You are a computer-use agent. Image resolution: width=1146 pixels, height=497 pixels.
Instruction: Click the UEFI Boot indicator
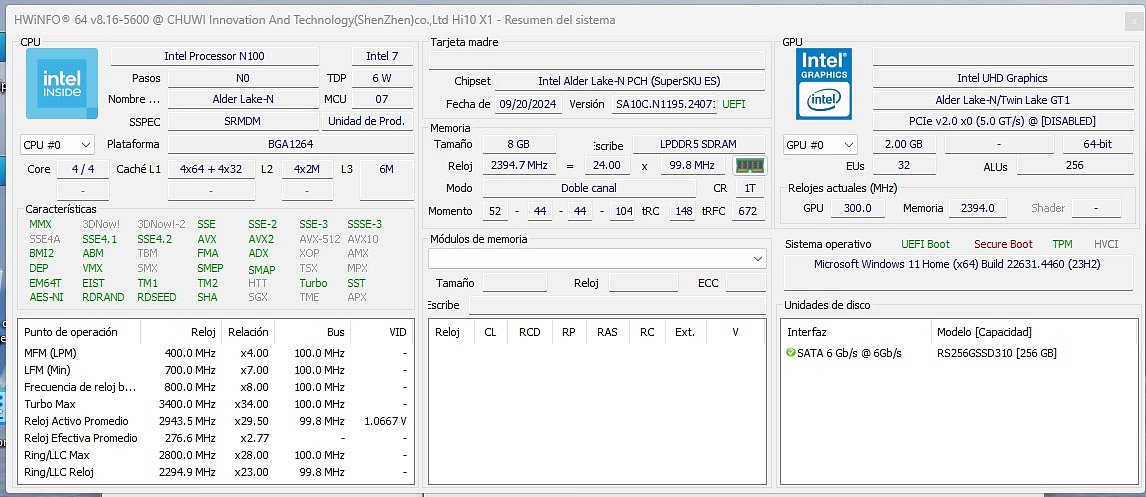click(x=925, y=244)
